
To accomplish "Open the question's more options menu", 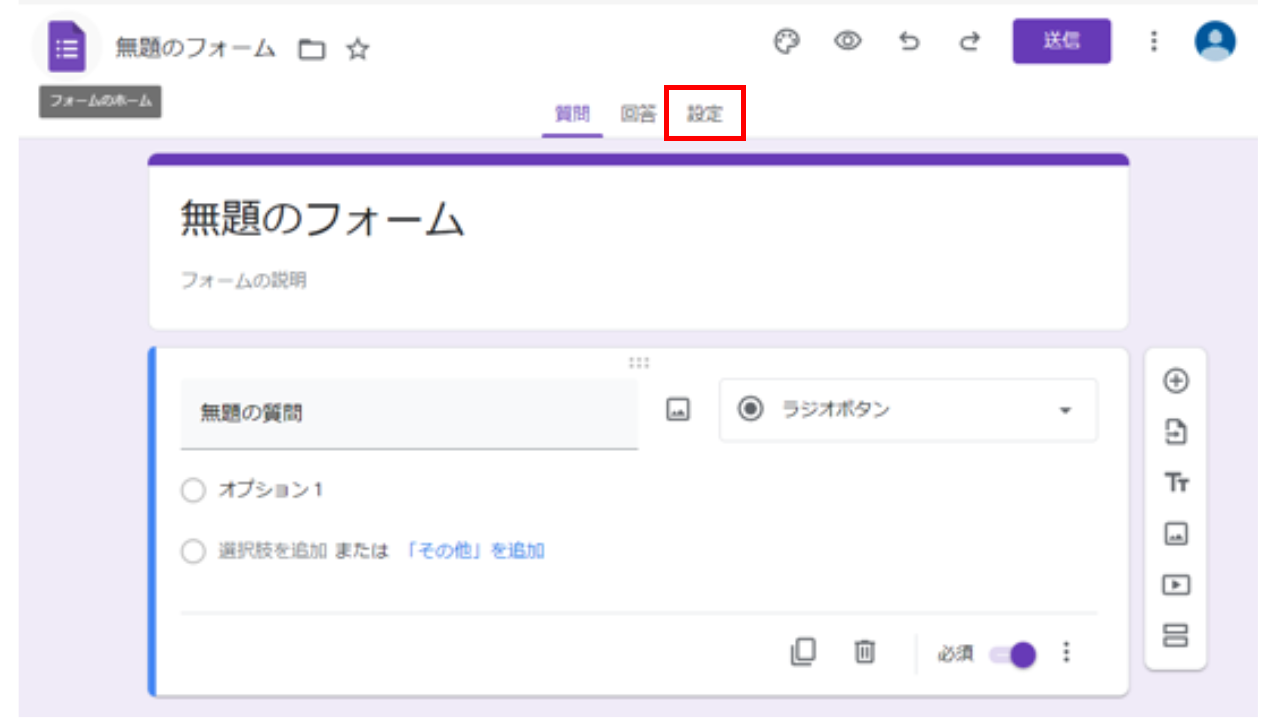I will (1066, 653).
